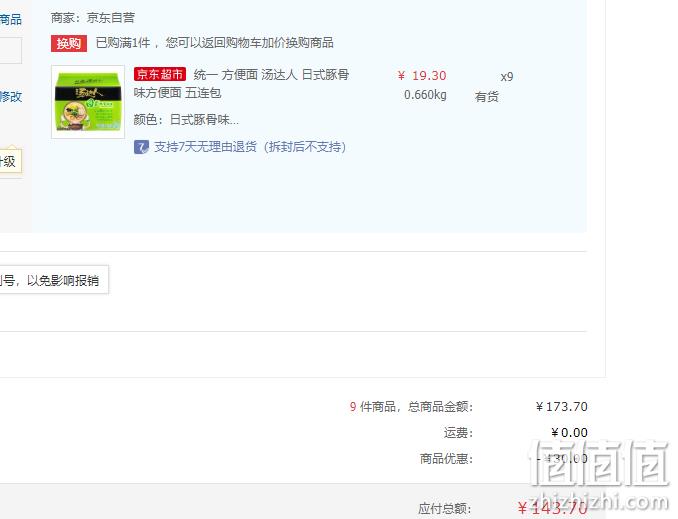Click the 商品 link at top left
This screenshot has height=519, width=678.
11,19
